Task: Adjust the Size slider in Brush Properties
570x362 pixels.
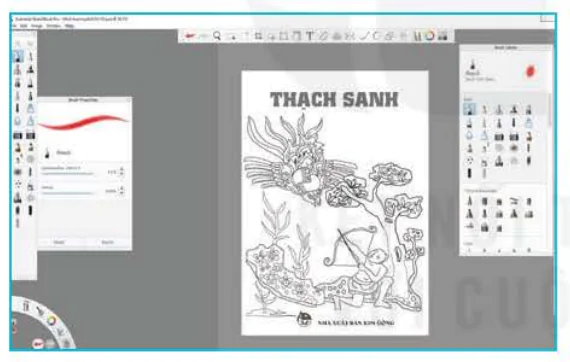Action: 68,174
